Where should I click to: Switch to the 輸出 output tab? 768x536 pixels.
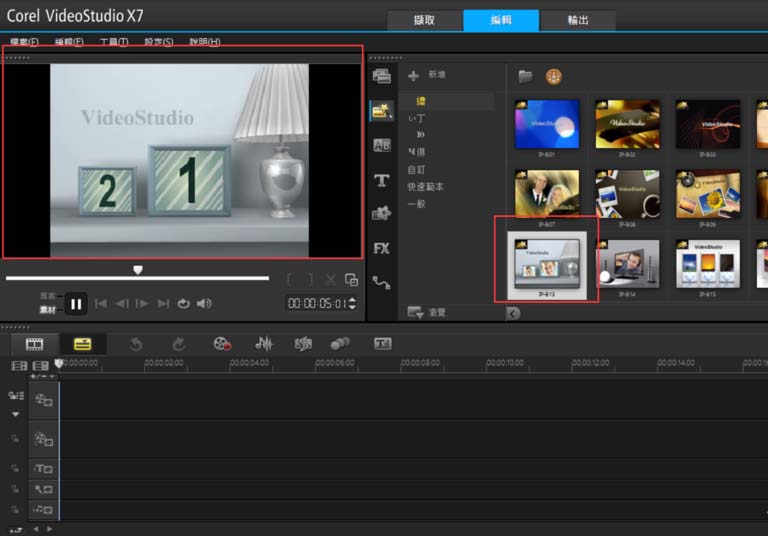[x=578, y=20]
